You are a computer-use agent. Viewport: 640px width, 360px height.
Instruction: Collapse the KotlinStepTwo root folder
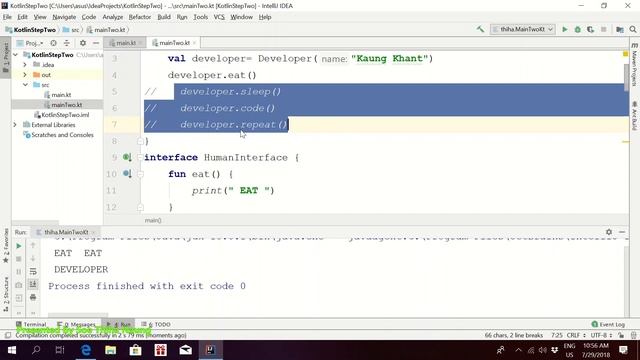point(16,55)
